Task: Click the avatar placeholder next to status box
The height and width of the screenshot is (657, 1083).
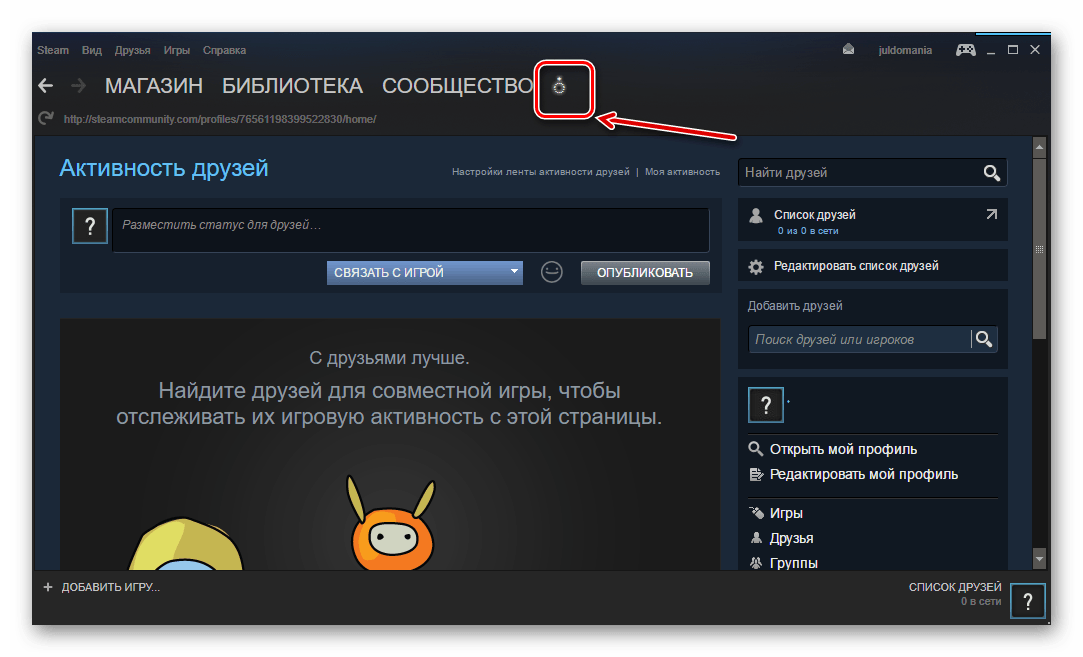Action: coord(90,226)
